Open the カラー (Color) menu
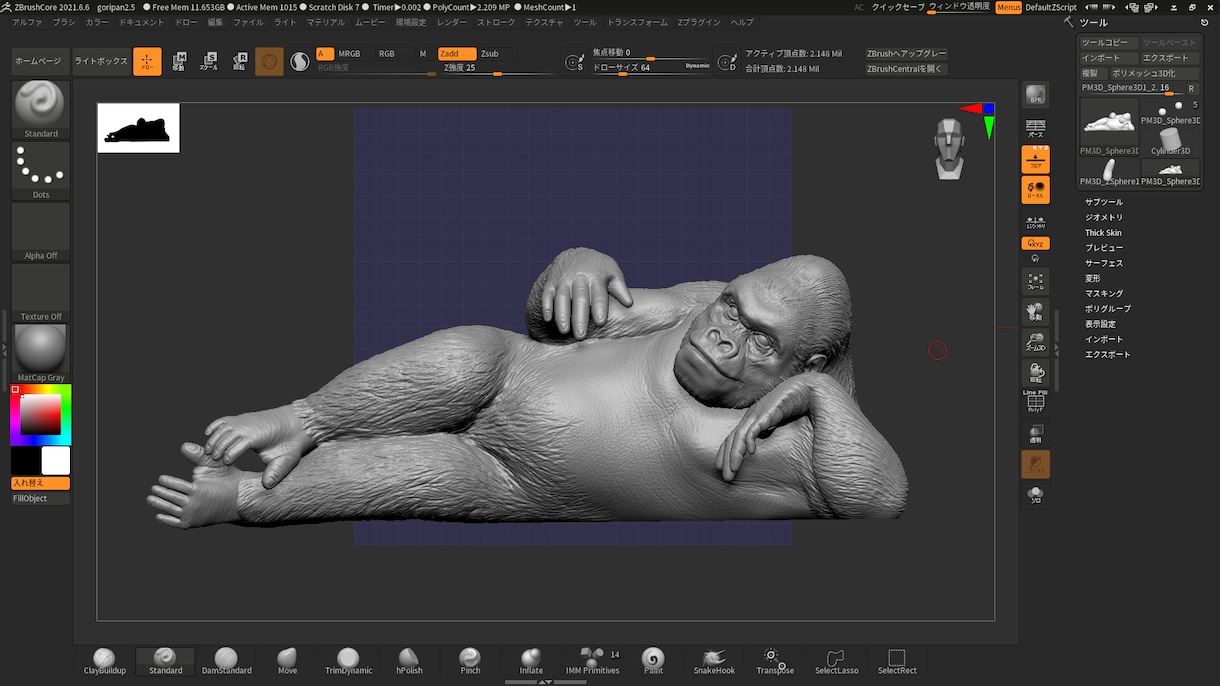This screenshot has height=686, width=1220. (97, 22)
